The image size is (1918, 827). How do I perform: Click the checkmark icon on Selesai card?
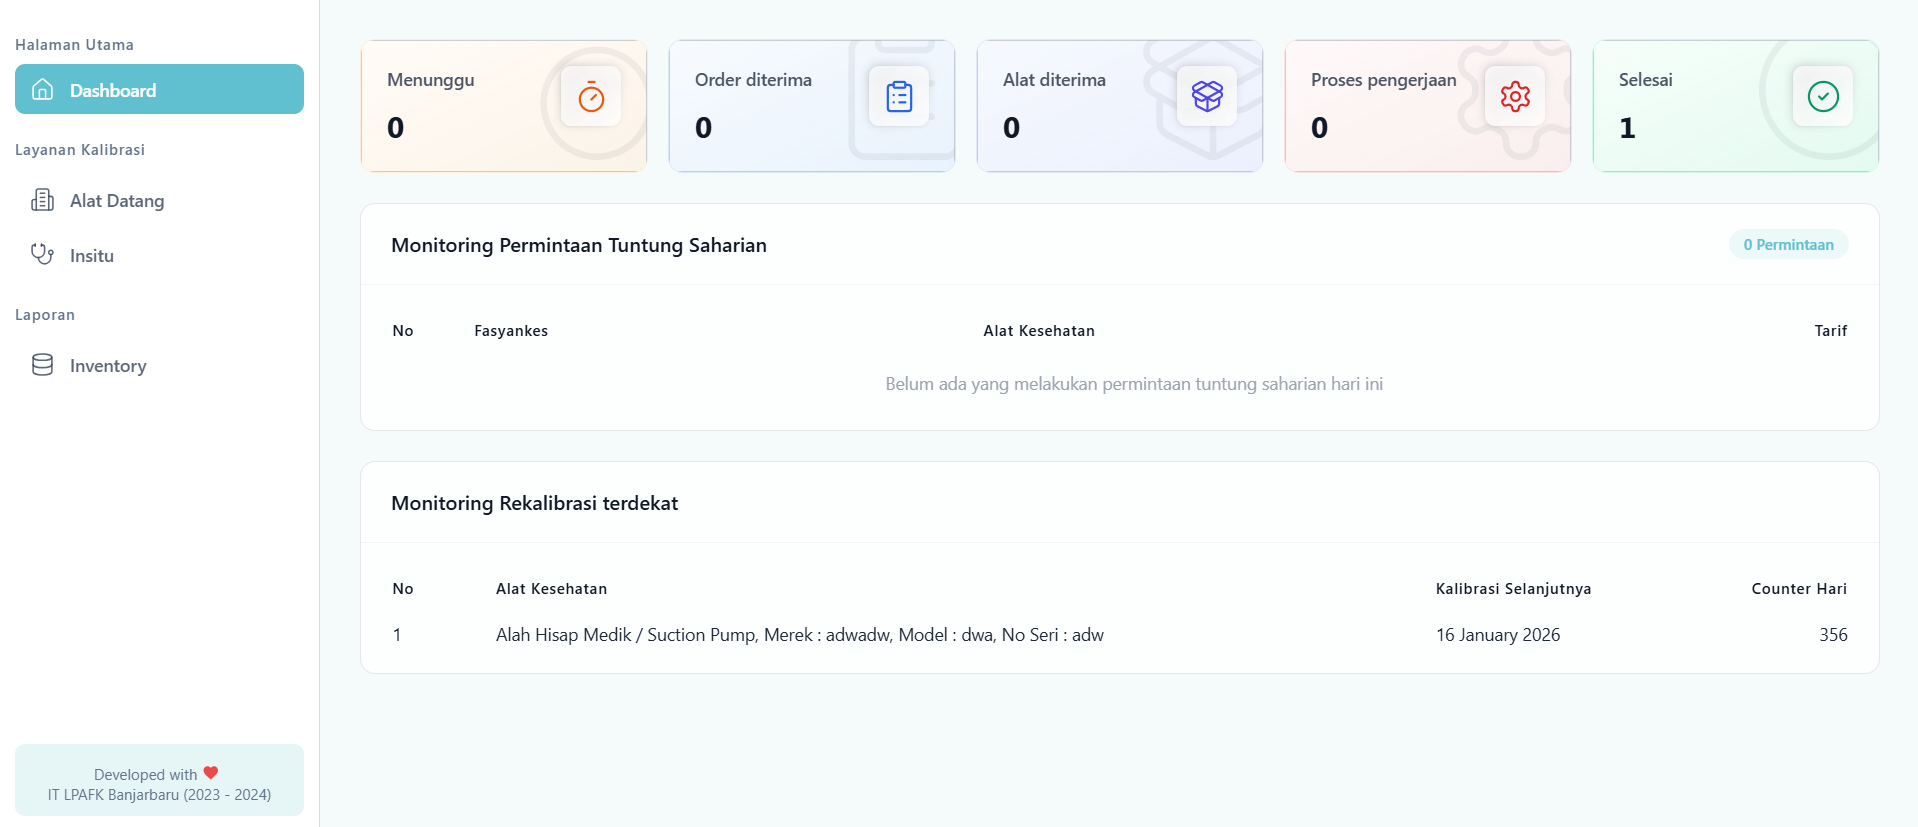(x=1823, y=96)
